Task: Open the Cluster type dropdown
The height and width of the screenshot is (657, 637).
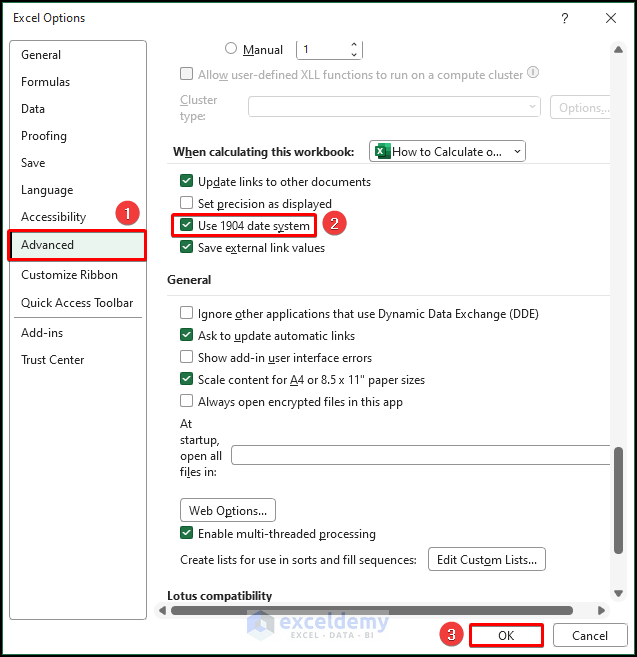Action: 394,107
